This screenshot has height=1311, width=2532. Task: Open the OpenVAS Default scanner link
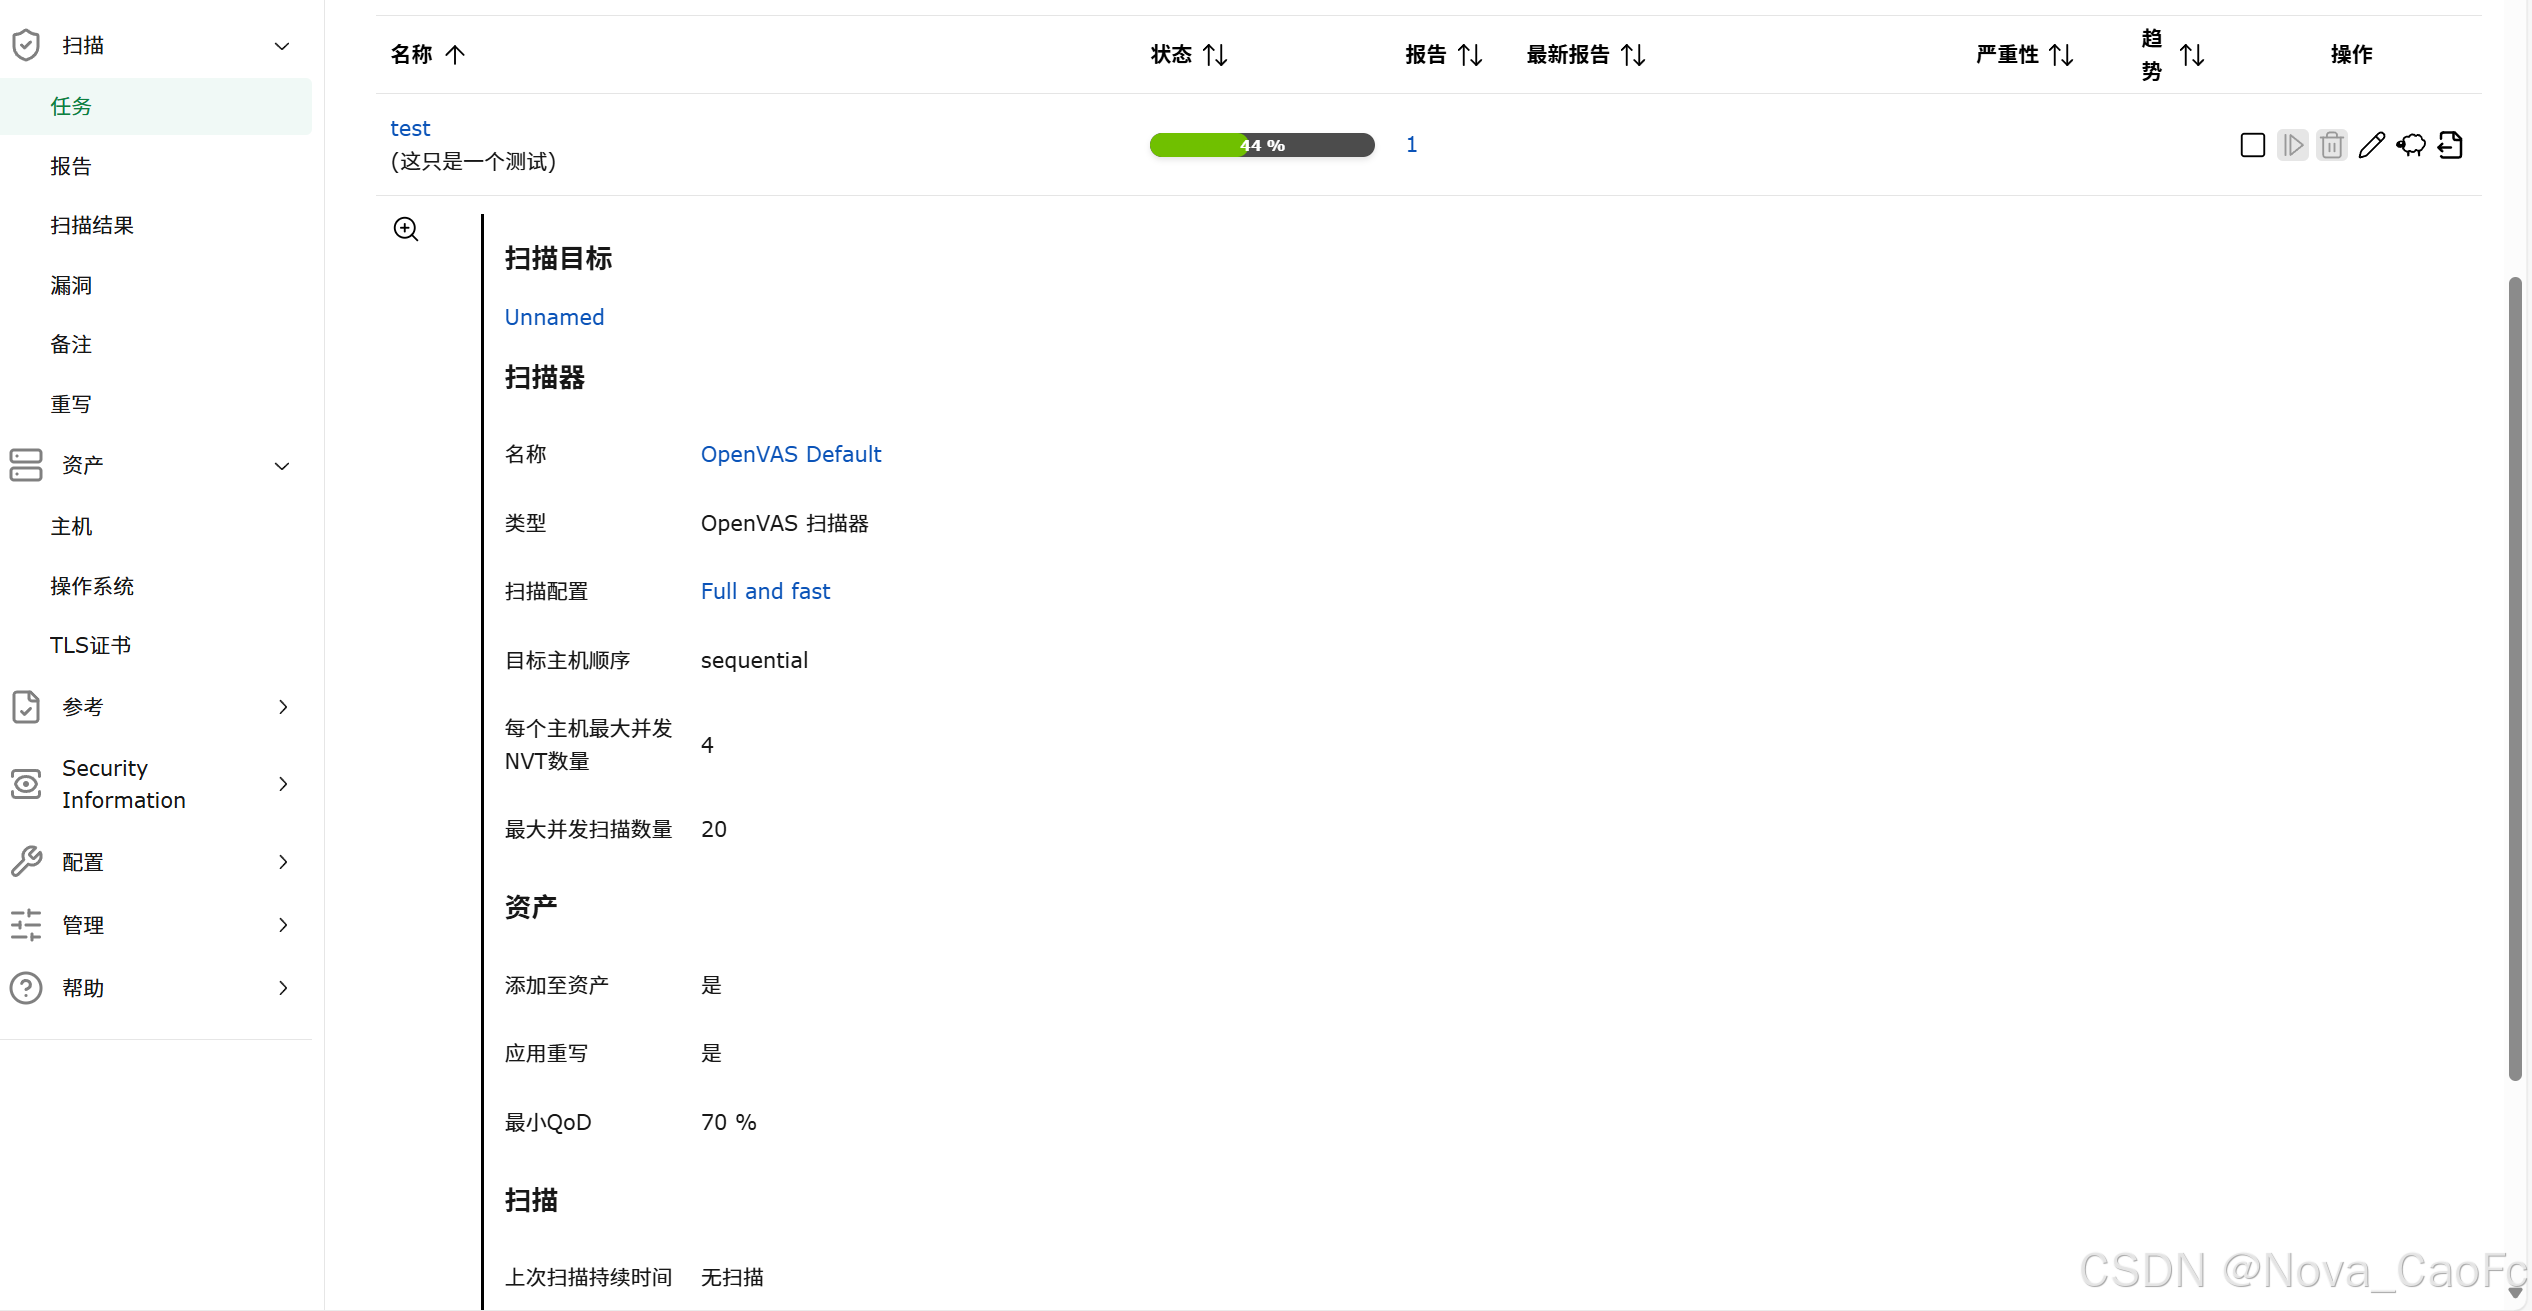pyautogui.click(x=790, y=454)
